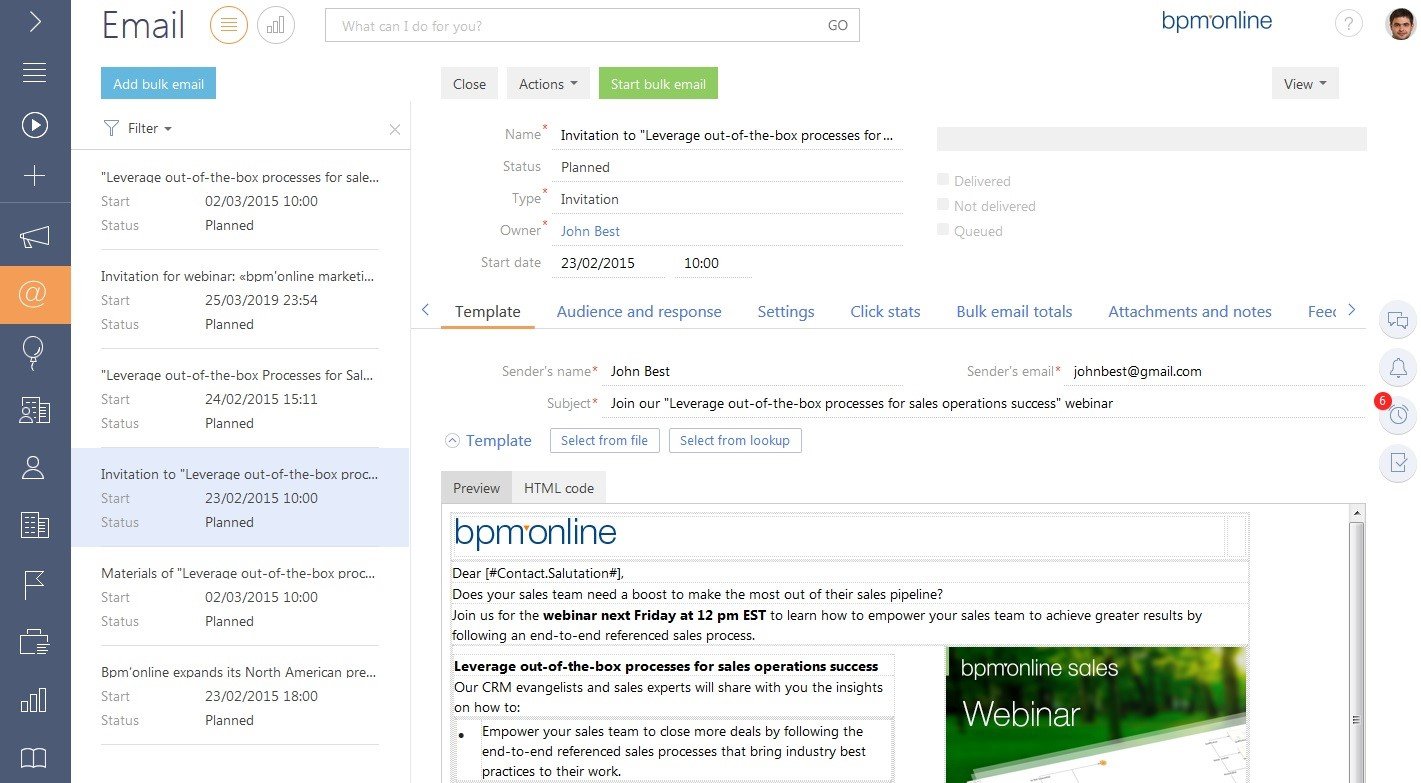Click the Add bulk email button
1421x783 pixels.
pyautogui.click(x=158, y=84)
